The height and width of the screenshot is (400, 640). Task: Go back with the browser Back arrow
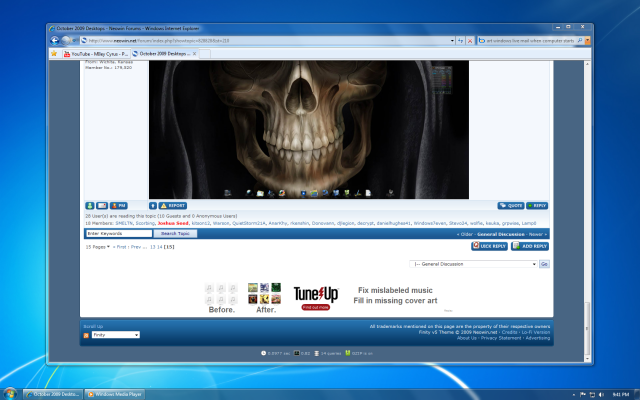click(x=55, y=40)
